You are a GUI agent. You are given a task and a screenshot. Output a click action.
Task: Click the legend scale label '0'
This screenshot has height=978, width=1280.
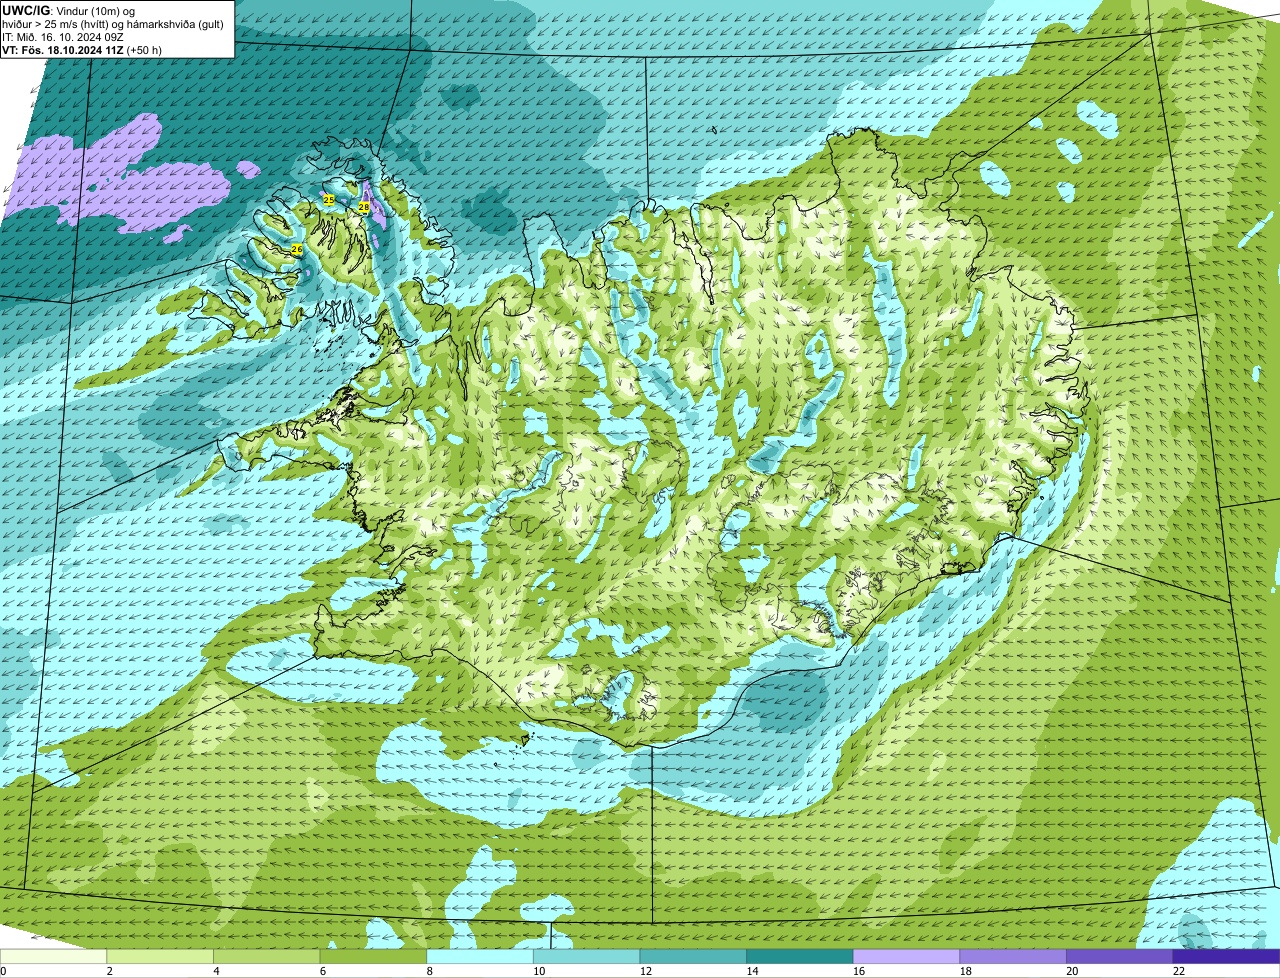pos(4,971)
